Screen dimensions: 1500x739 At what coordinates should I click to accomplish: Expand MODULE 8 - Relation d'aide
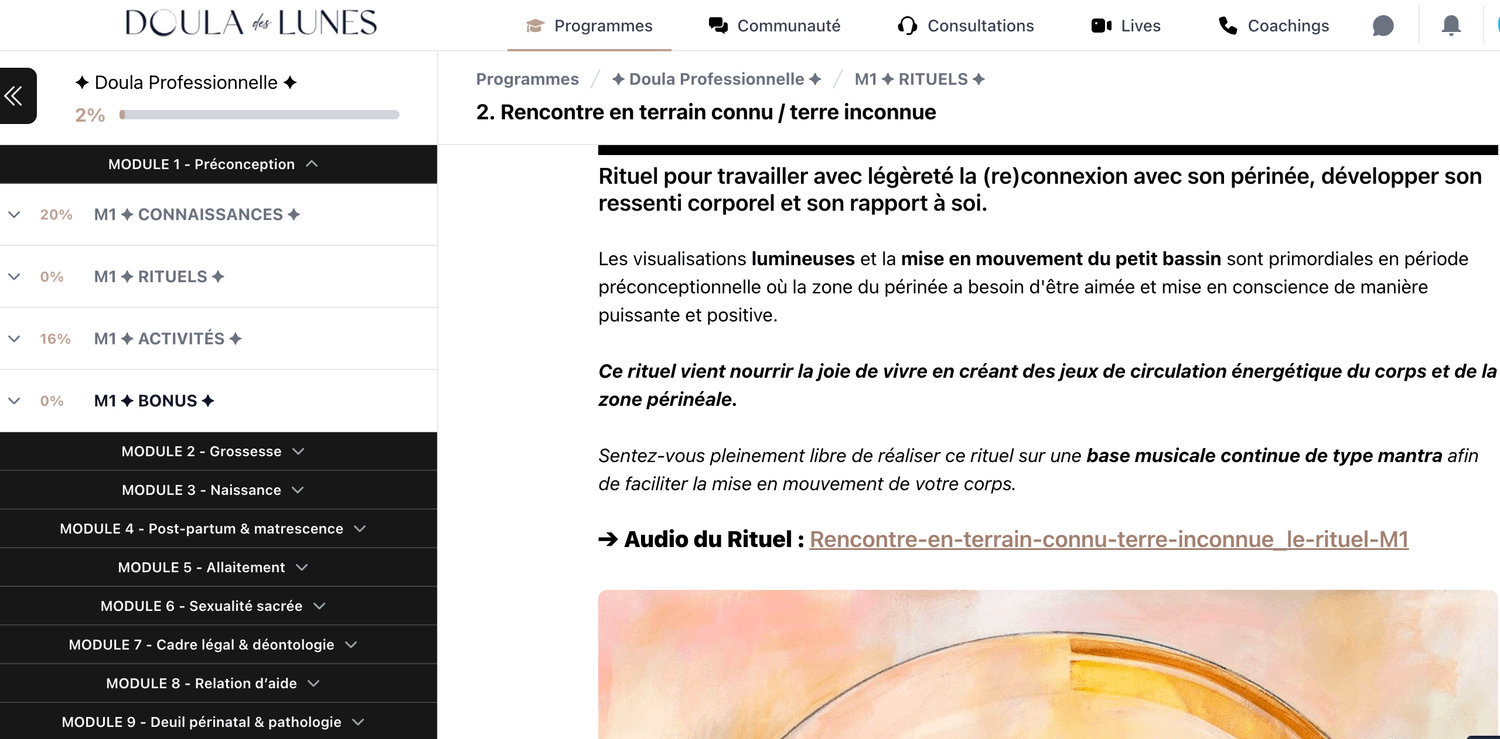tap(218, 683)
